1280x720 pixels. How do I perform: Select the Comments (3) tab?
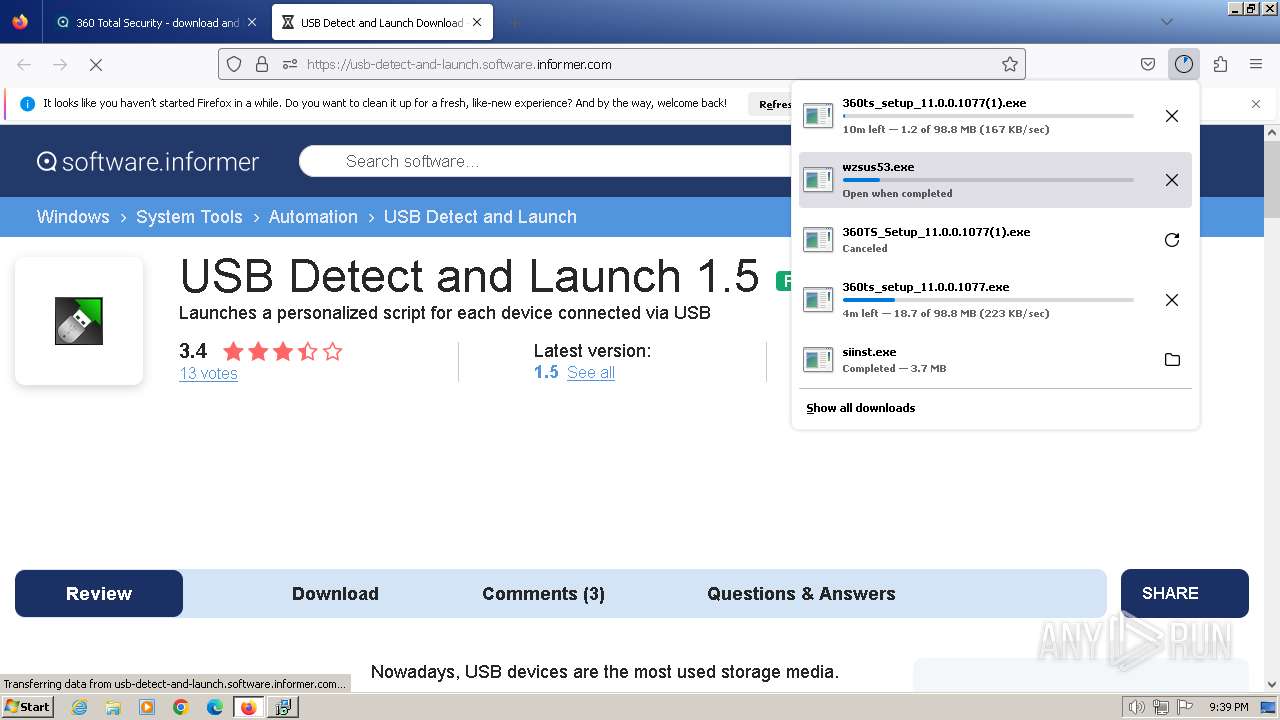tap(543, 594)
